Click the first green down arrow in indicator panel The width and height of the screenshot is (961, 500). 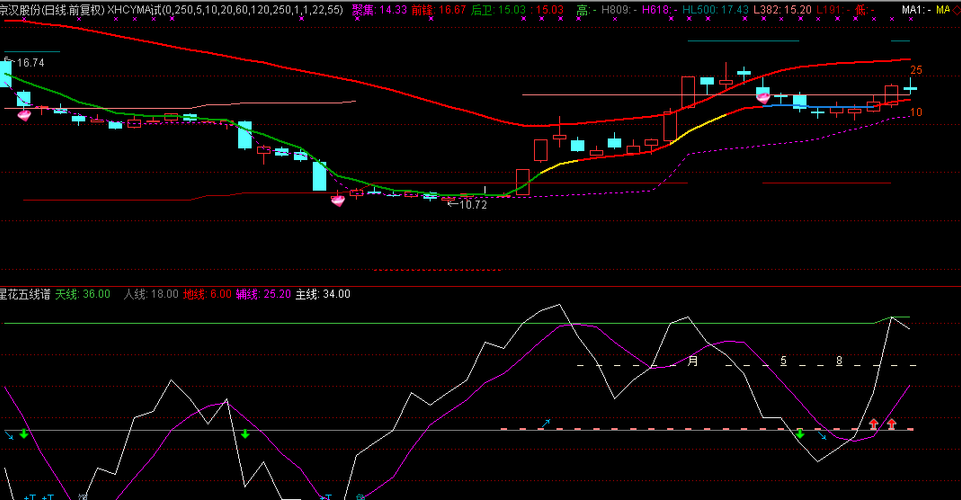click(24, 434)
